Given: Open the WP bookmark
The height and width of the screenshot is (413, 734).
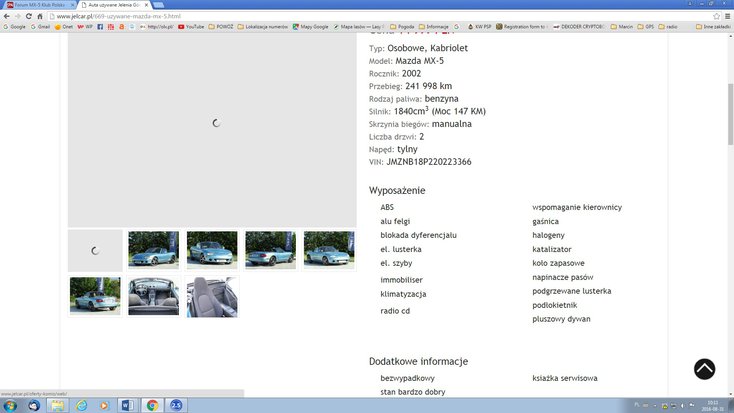Looking at the screenshot, I should 85,27.
